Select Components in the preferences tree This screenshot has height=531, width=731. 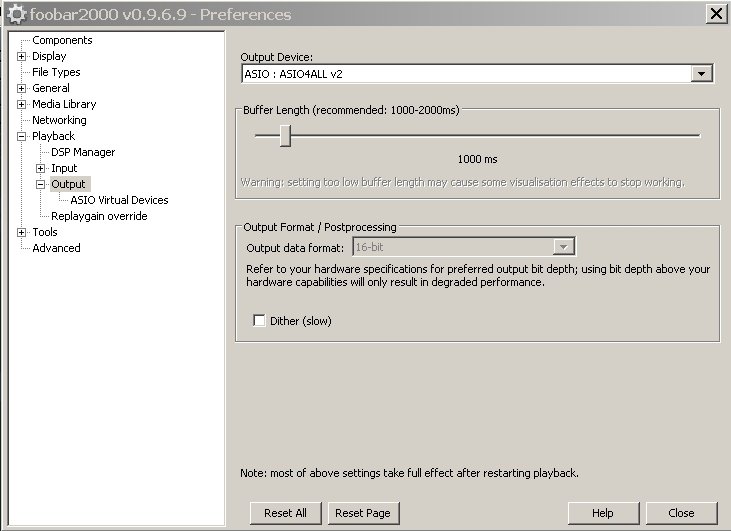62,40
